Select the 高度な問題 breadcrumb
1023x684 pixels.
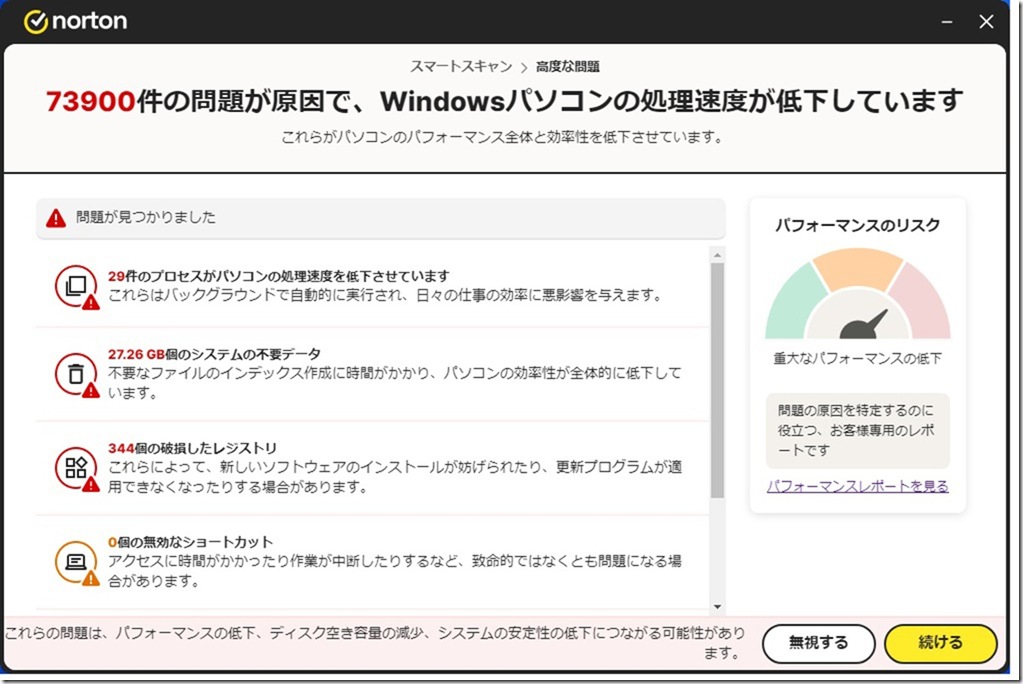click(568, 67)
